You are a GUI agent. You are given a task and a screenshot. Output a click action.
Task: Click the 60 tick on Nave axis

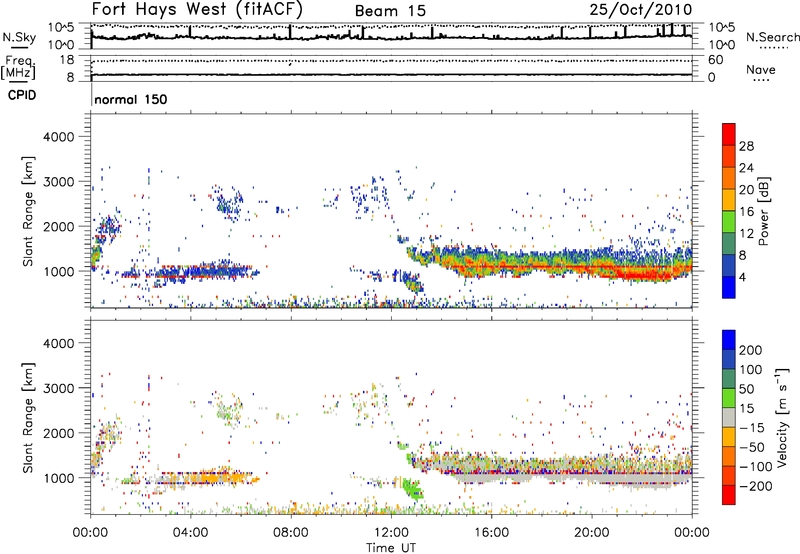tap(716, 60)
